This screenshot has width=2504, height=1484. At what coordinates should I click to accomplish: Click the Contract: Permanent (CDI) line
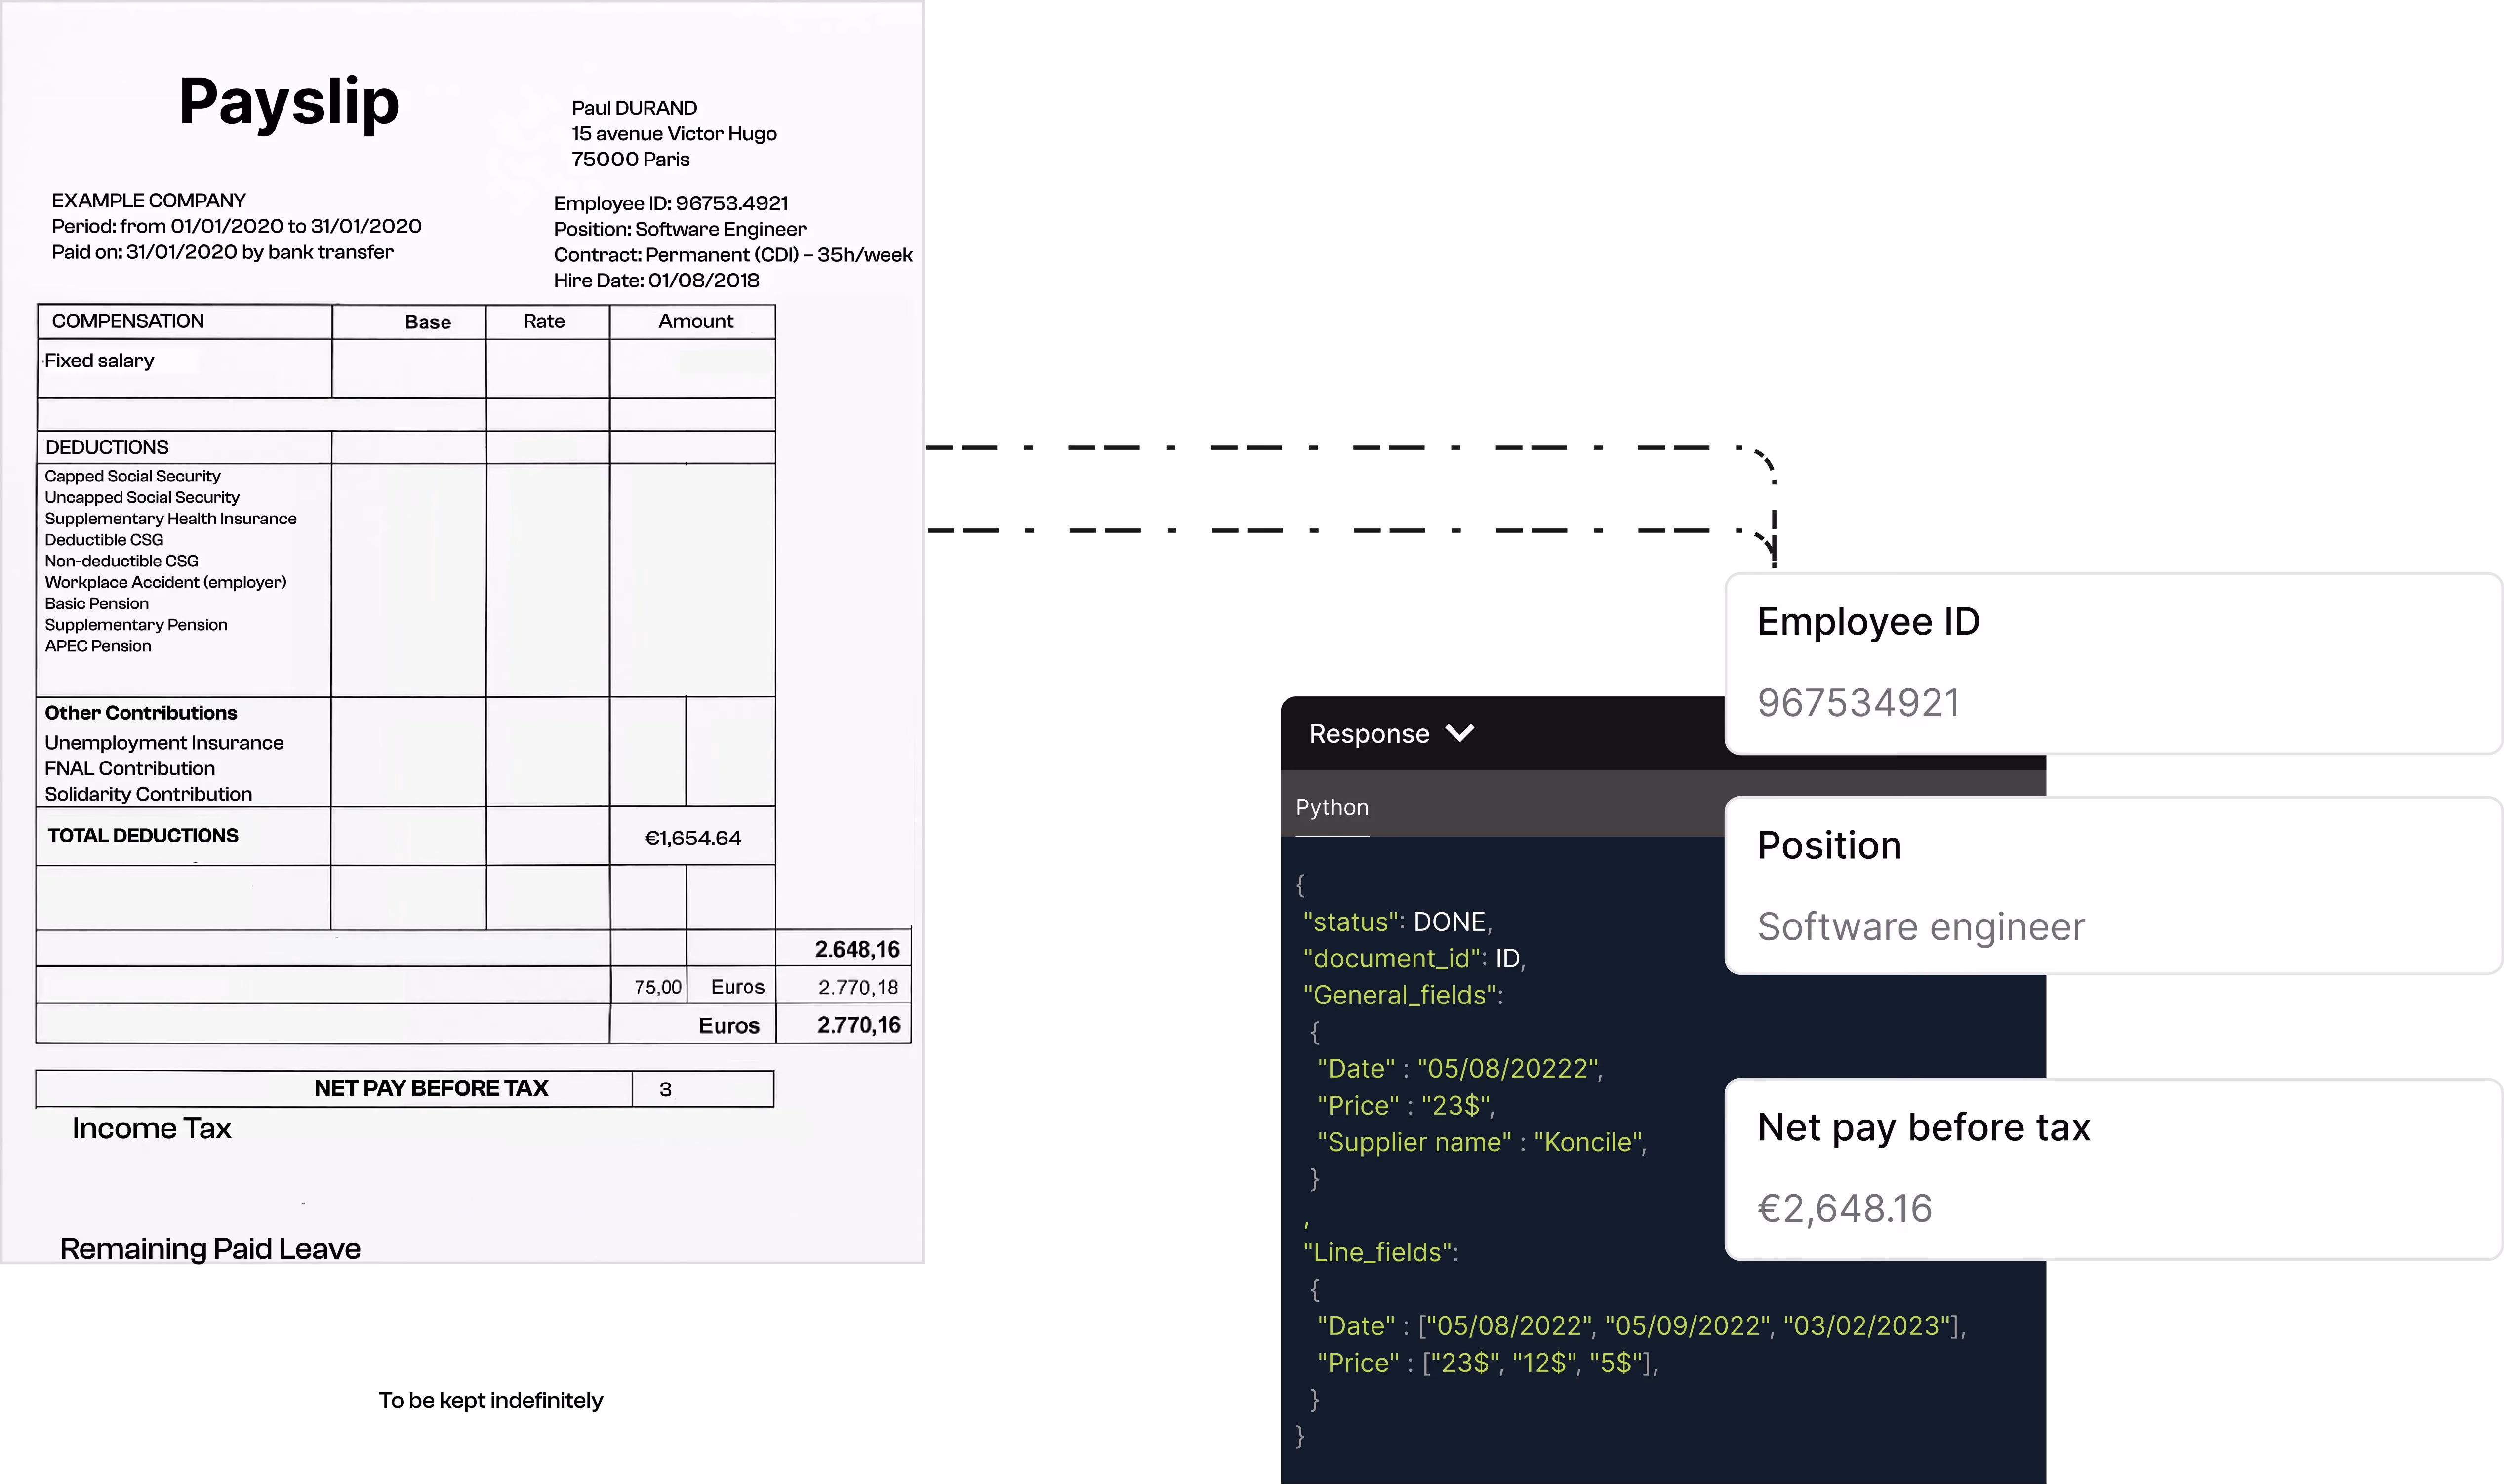pos(733,255)
